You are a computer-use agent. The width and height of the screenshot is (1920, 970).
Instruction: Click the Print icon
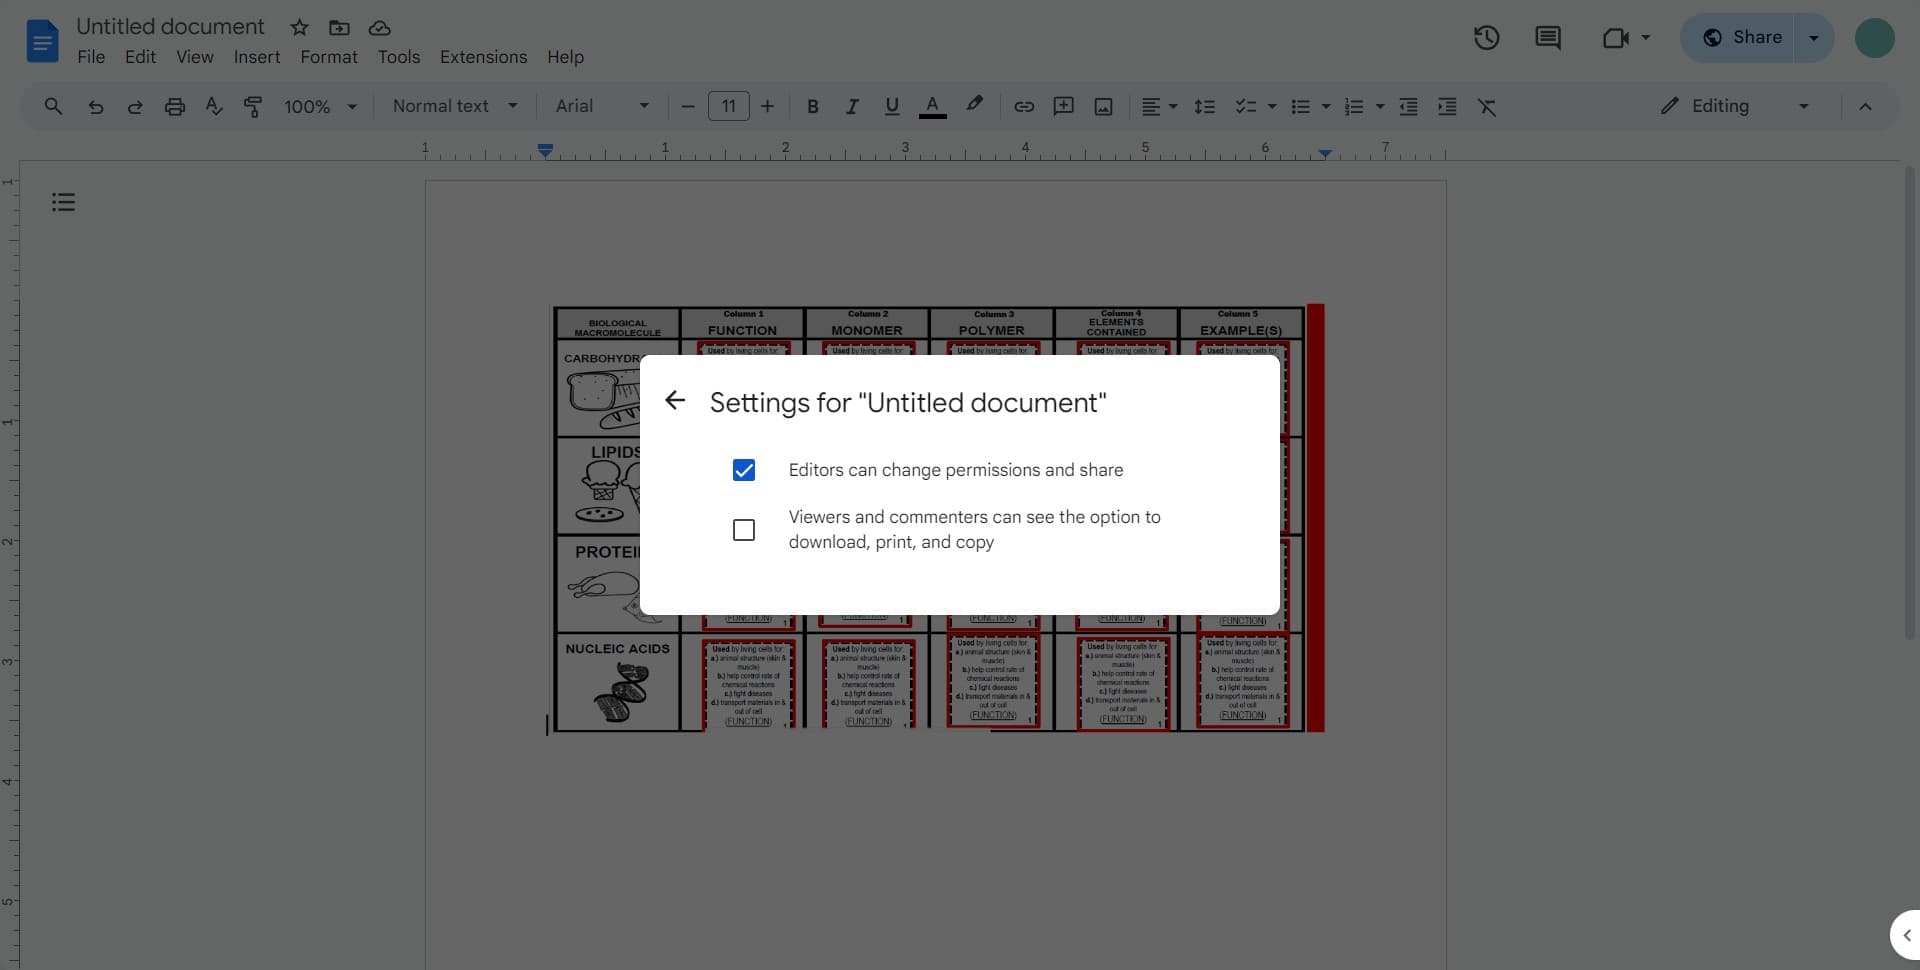175,106
